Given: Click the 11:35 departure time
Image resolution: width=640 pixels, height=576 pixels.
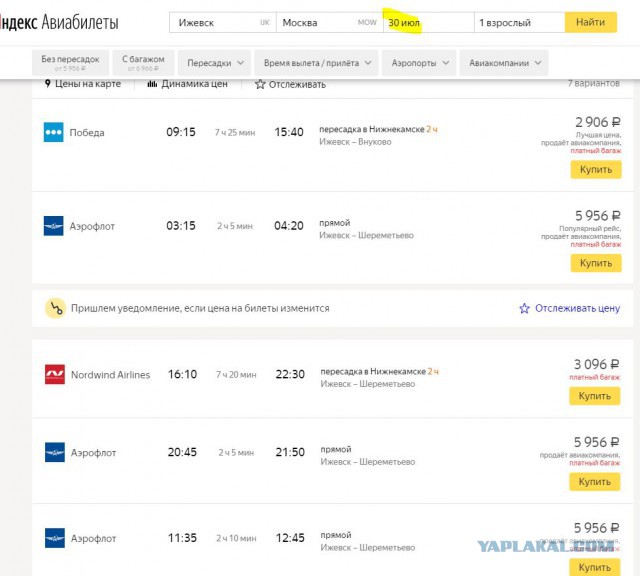Looking at the screenshot, I should click(182, 538).
